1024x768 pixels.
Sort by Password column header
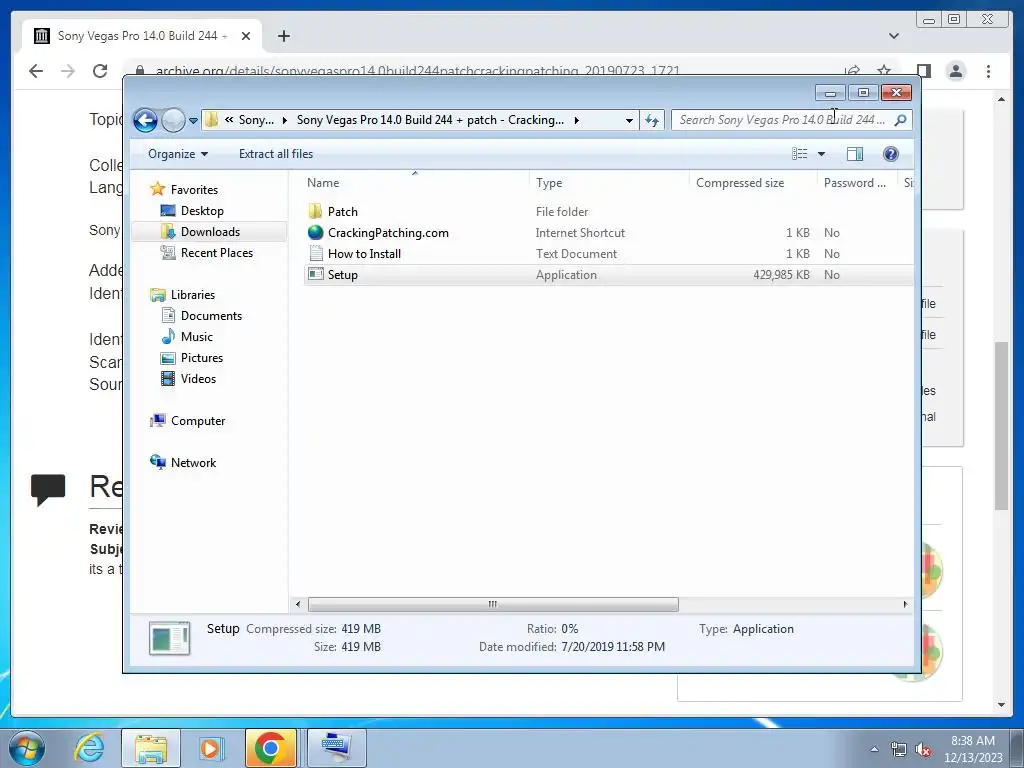pos(857,184)
